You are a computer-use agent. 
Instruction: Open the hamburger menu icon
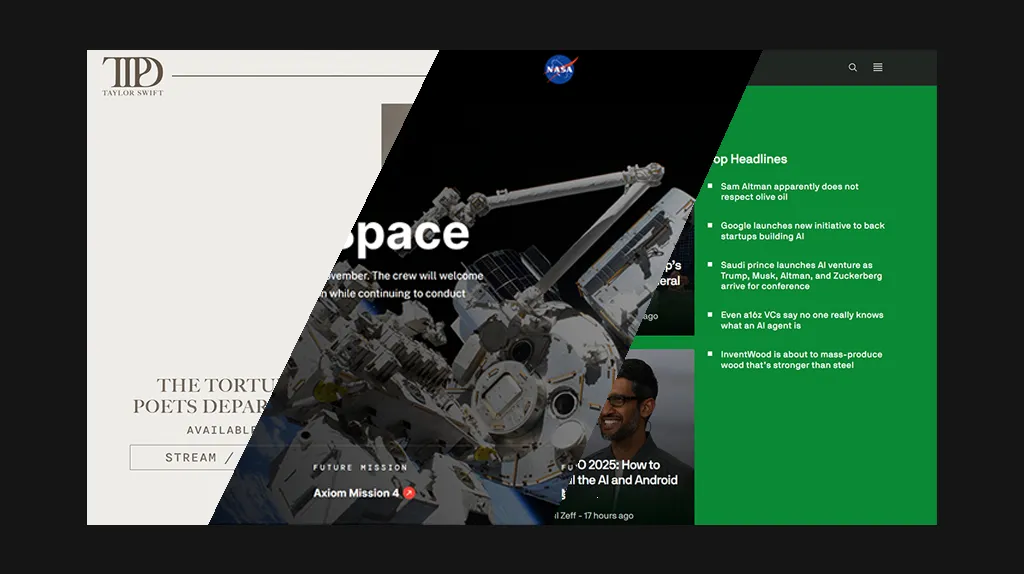878,67
